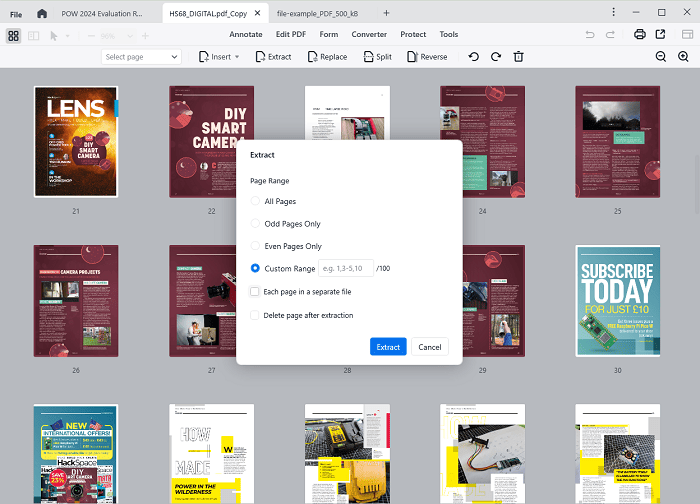
Task: Click the Custom Range input field
Action: [346, 268]
